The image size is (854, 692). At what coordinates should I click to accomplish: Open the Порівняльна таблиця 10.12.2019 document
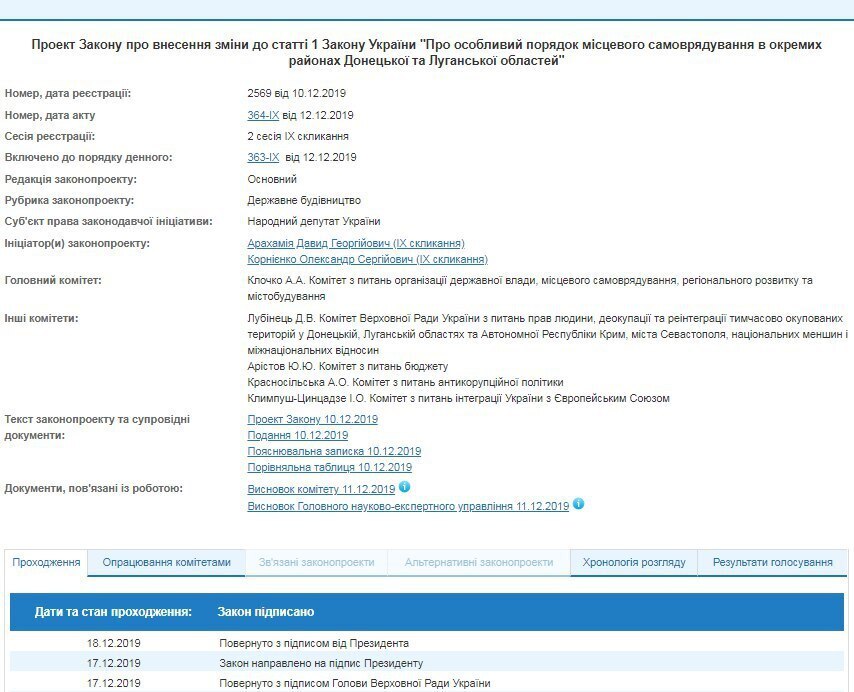tap(329, 467)
